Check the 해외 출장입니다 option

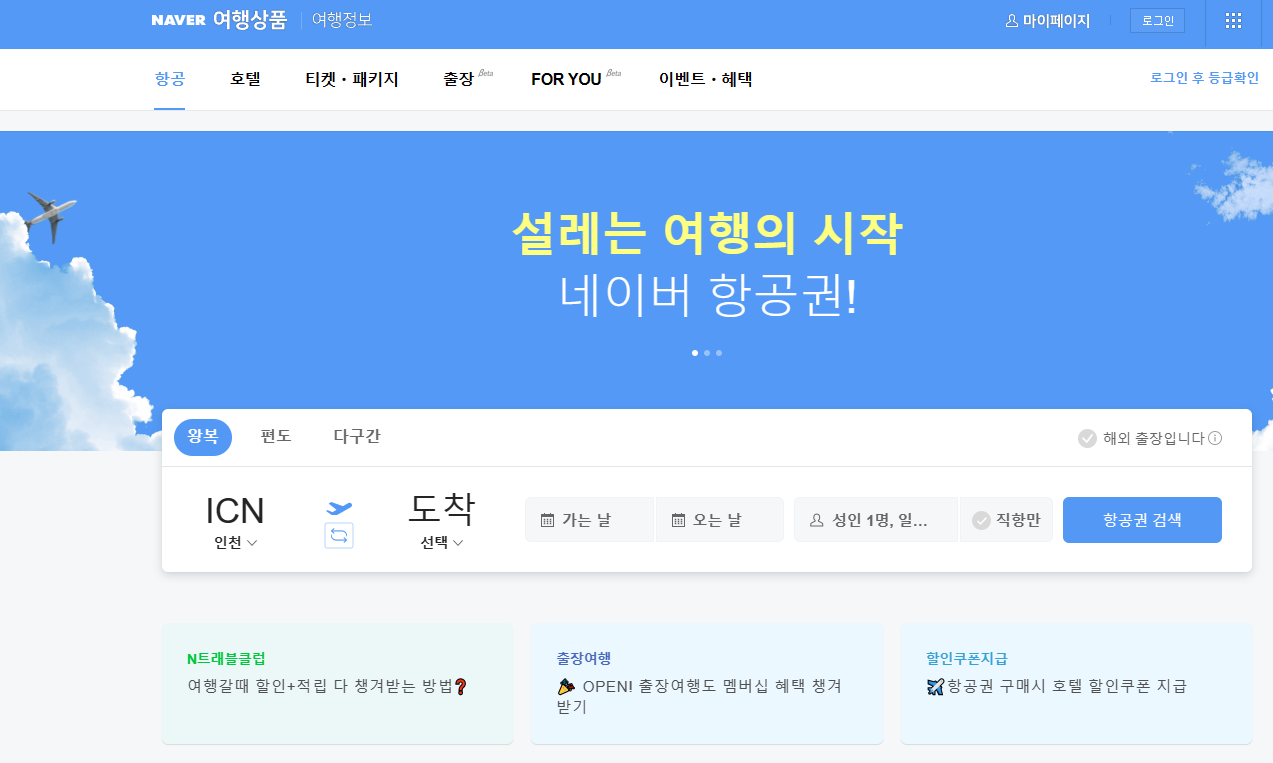[x=1087, y=437]
